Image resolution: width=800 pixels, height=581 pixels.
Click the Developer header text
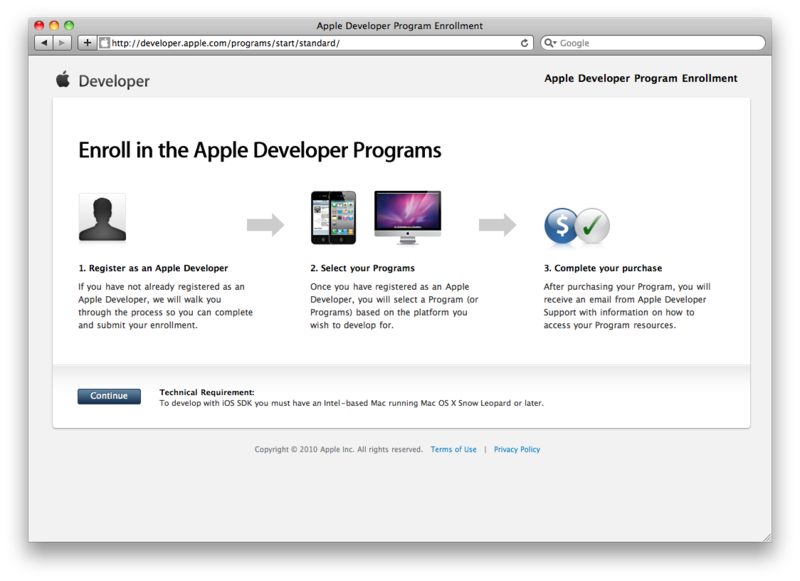tap(114, 81)
